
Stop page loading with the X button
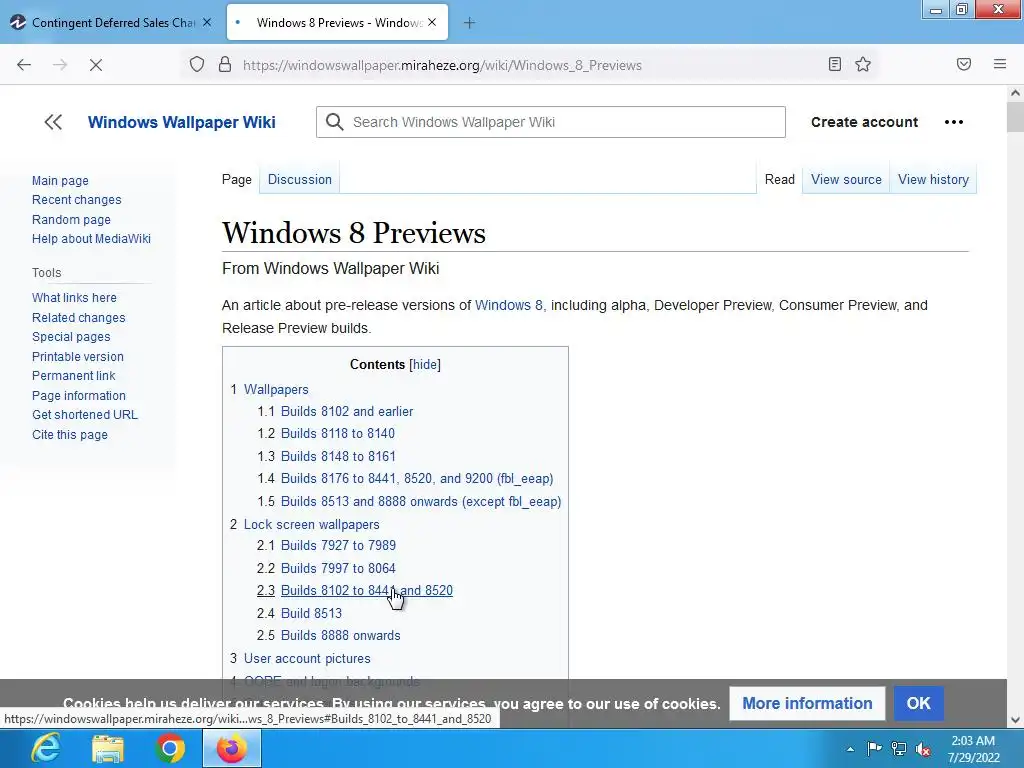tap(95, 65)
